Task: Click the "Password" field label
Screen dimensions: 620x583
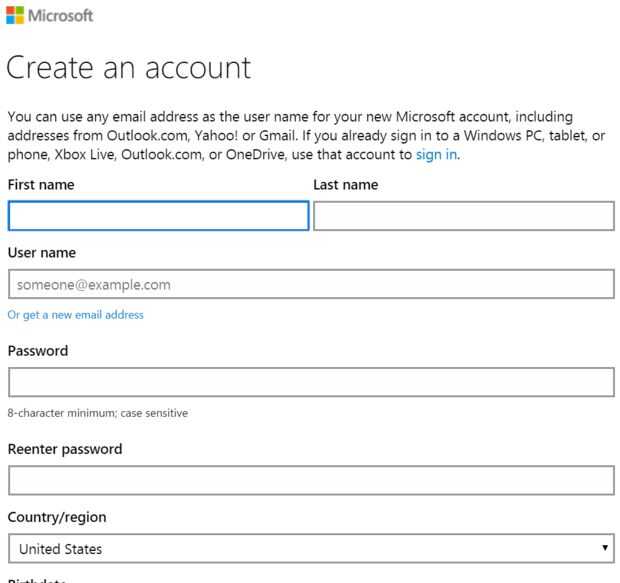Action: coord(38,351)
